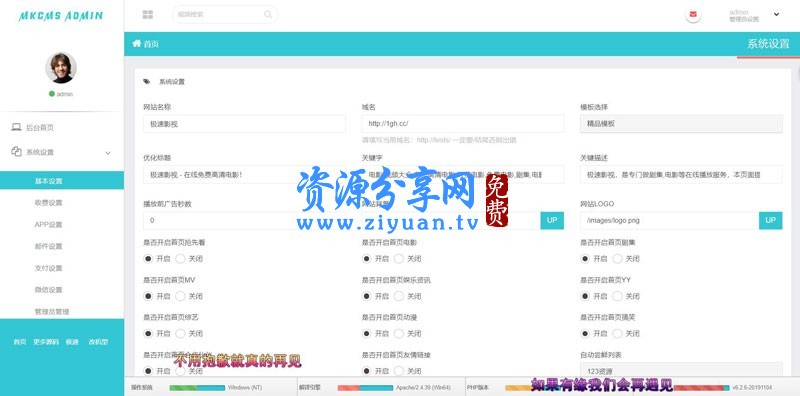This screenshot has height=396, width=800.
Task: Click the MKCMS ADMIN logo
Action: 61,16
